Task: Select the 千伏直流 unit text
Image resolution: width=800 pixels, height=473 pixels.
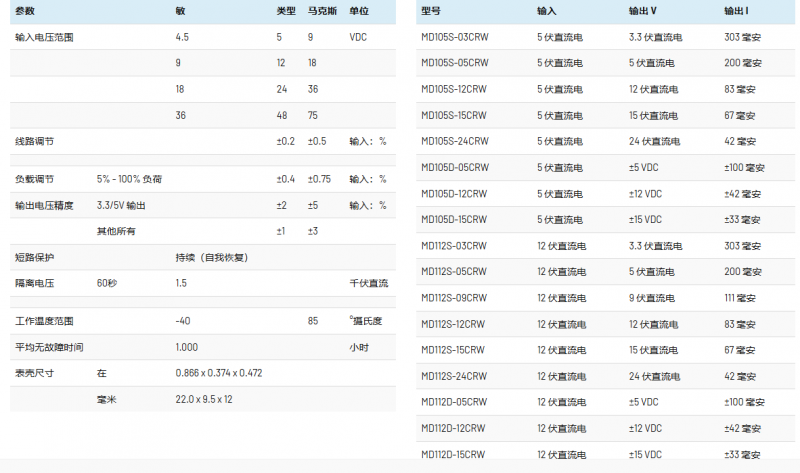Action: pyautogui.click(x=369, y=283)
